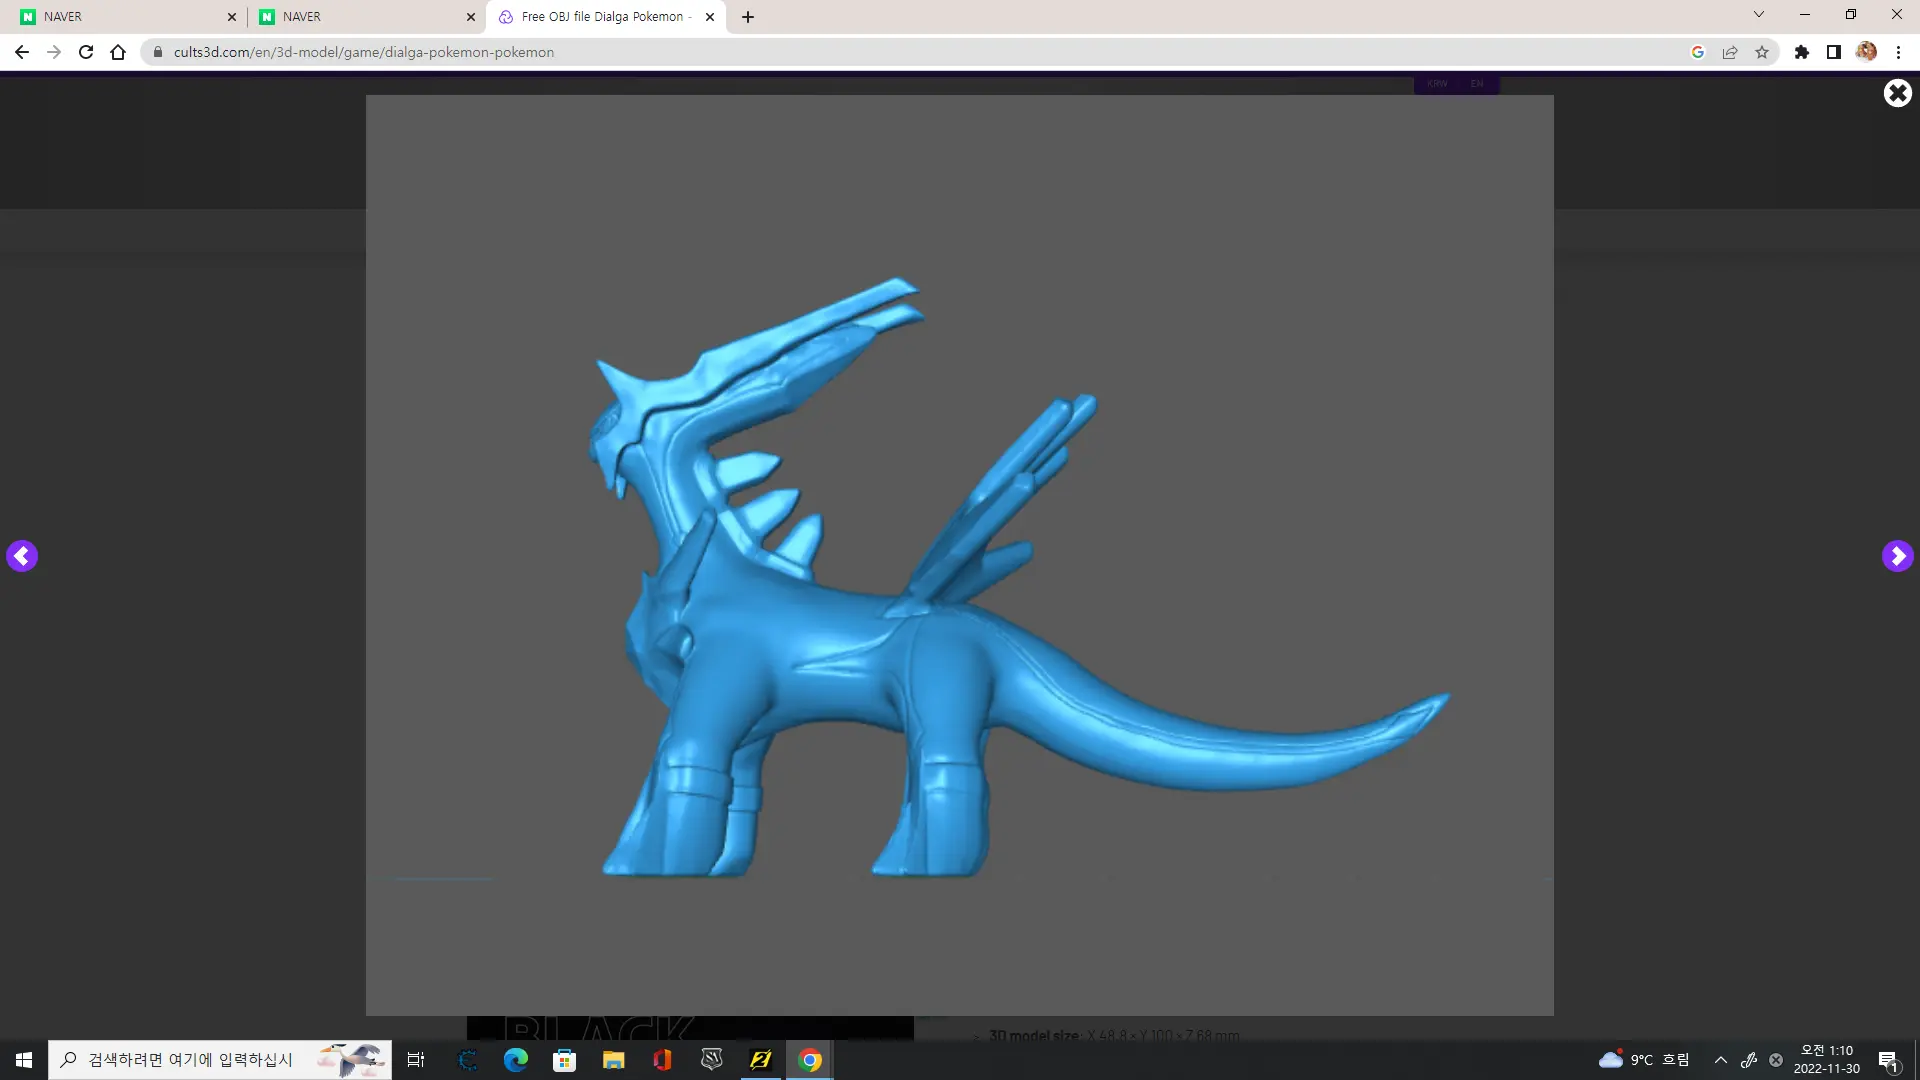Open a new browser tab
Viewport: 1920px width, 1080px height.
[x=748, y=17]
